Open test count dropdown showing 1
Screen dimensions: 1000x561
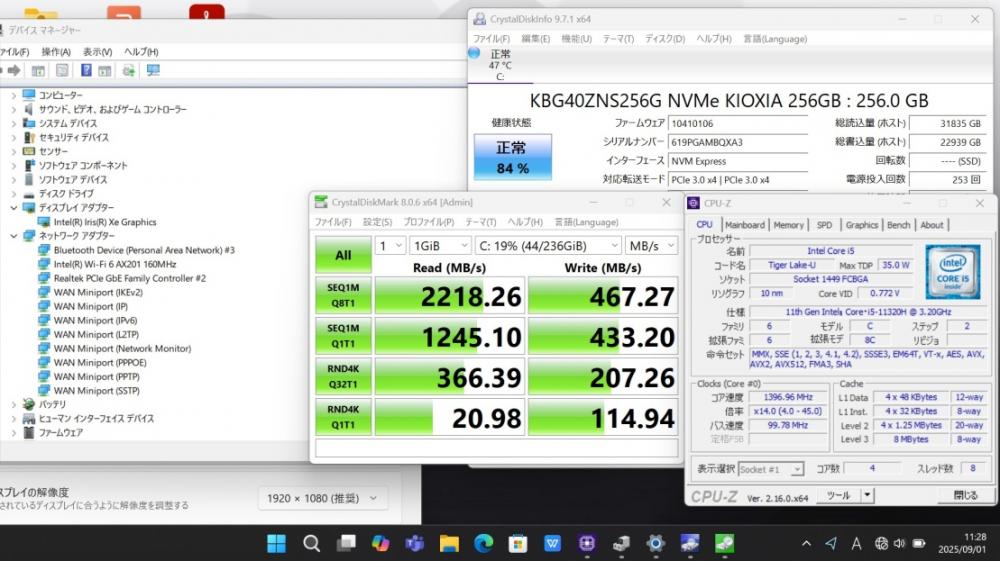(390, 245)
